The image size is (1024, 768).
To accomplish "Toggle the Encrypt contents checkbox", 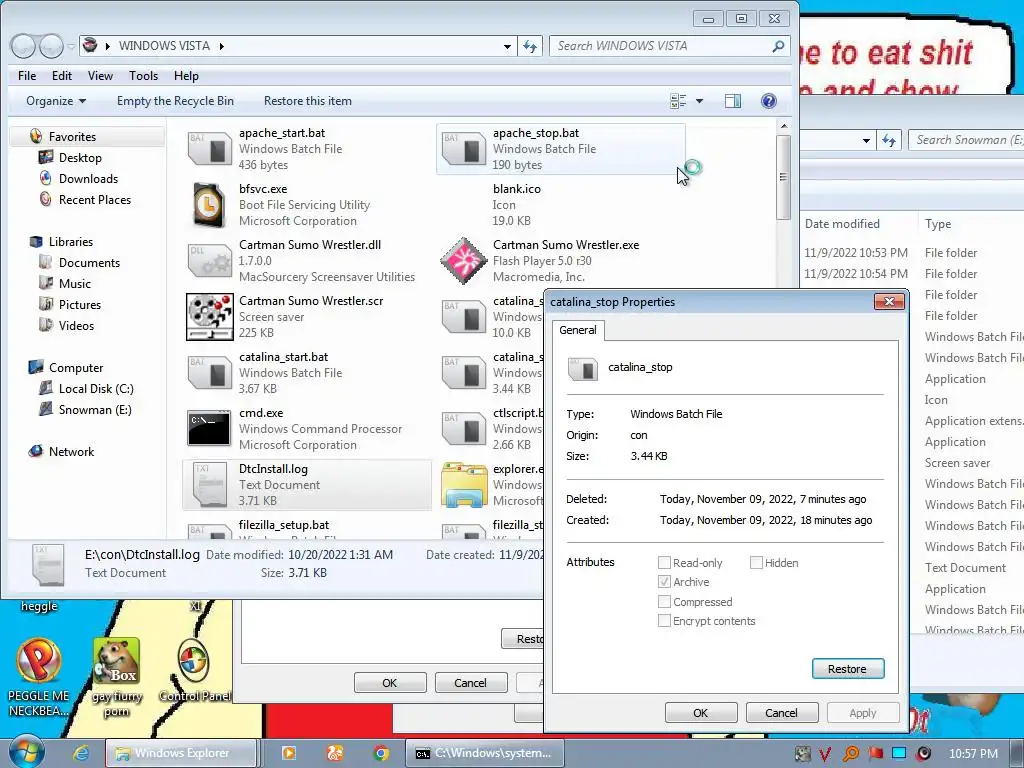I will click(x=664, y=620).
